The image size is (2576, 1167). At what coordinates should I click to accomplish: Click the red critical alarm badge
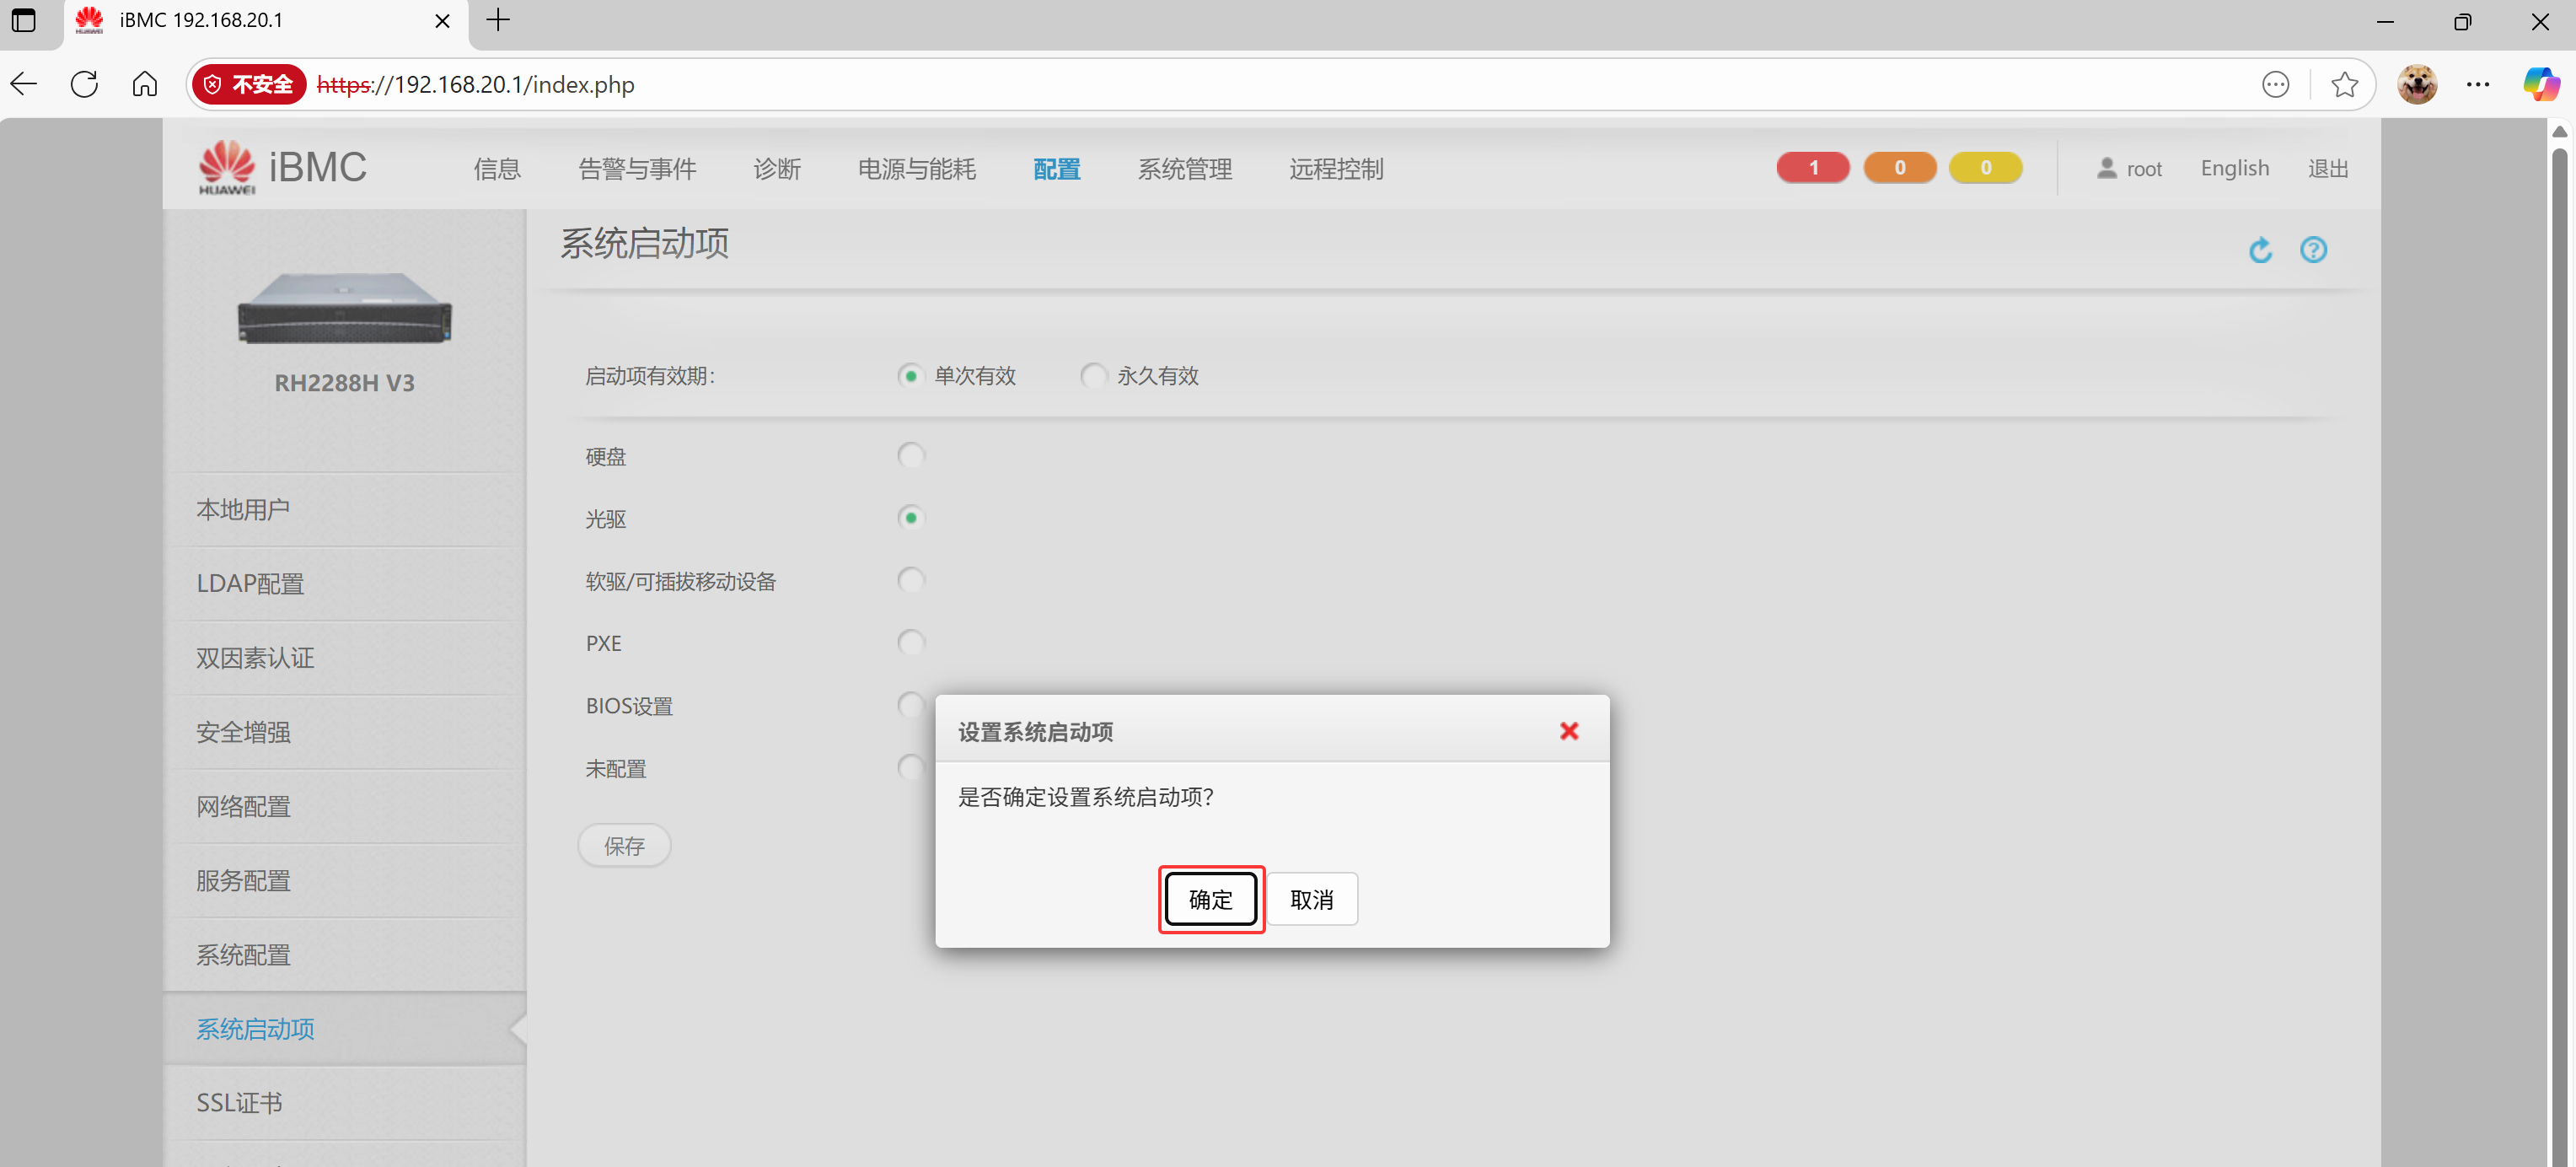pos(1812,168)
